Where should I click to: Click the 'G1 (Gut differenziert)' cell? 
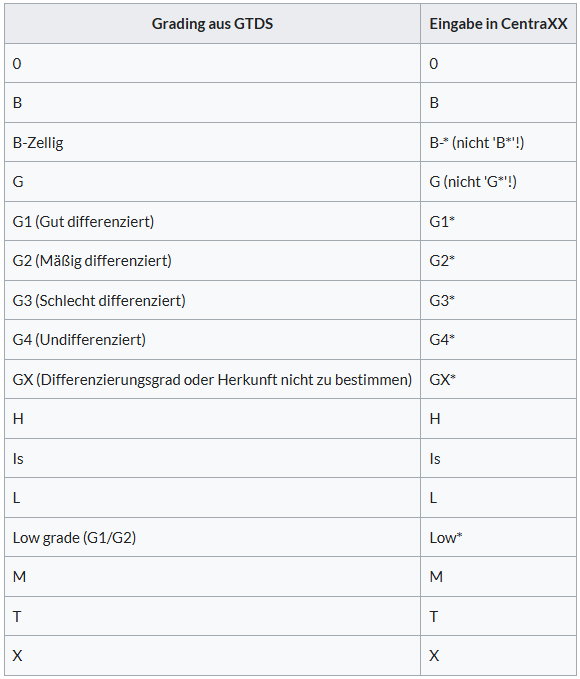212,221
